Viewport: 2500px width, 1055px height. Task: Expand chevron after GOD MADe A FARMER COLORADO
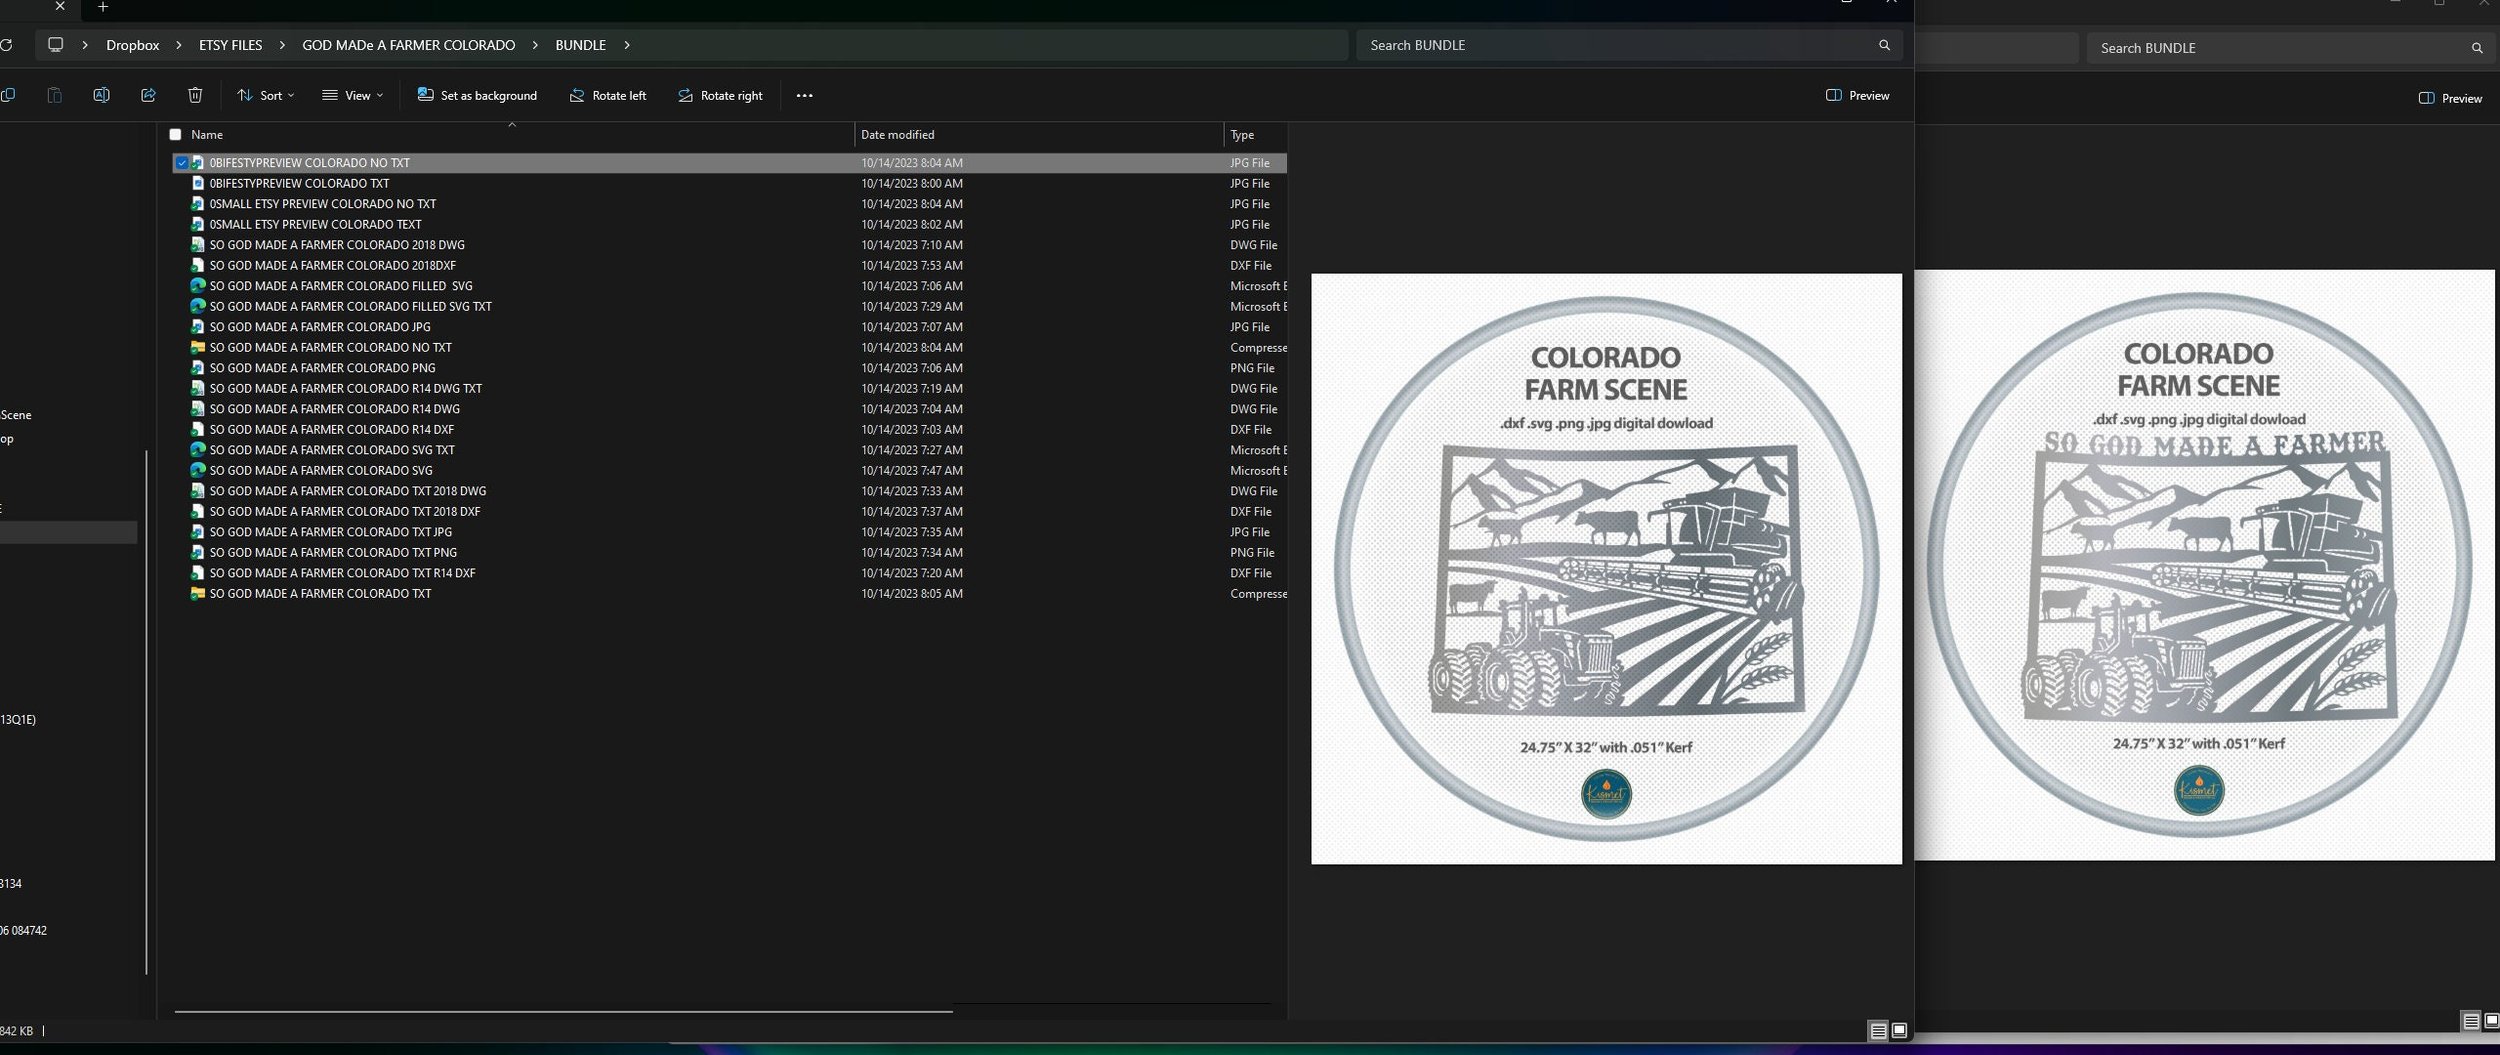pos(535,45)
